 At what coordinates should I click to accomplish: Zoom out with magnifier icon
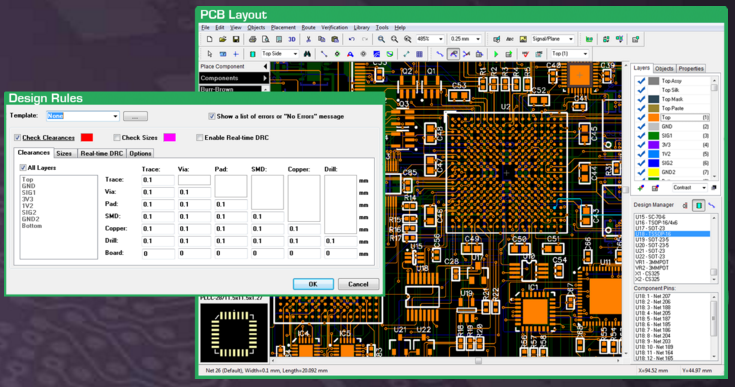tap(394, 39)
